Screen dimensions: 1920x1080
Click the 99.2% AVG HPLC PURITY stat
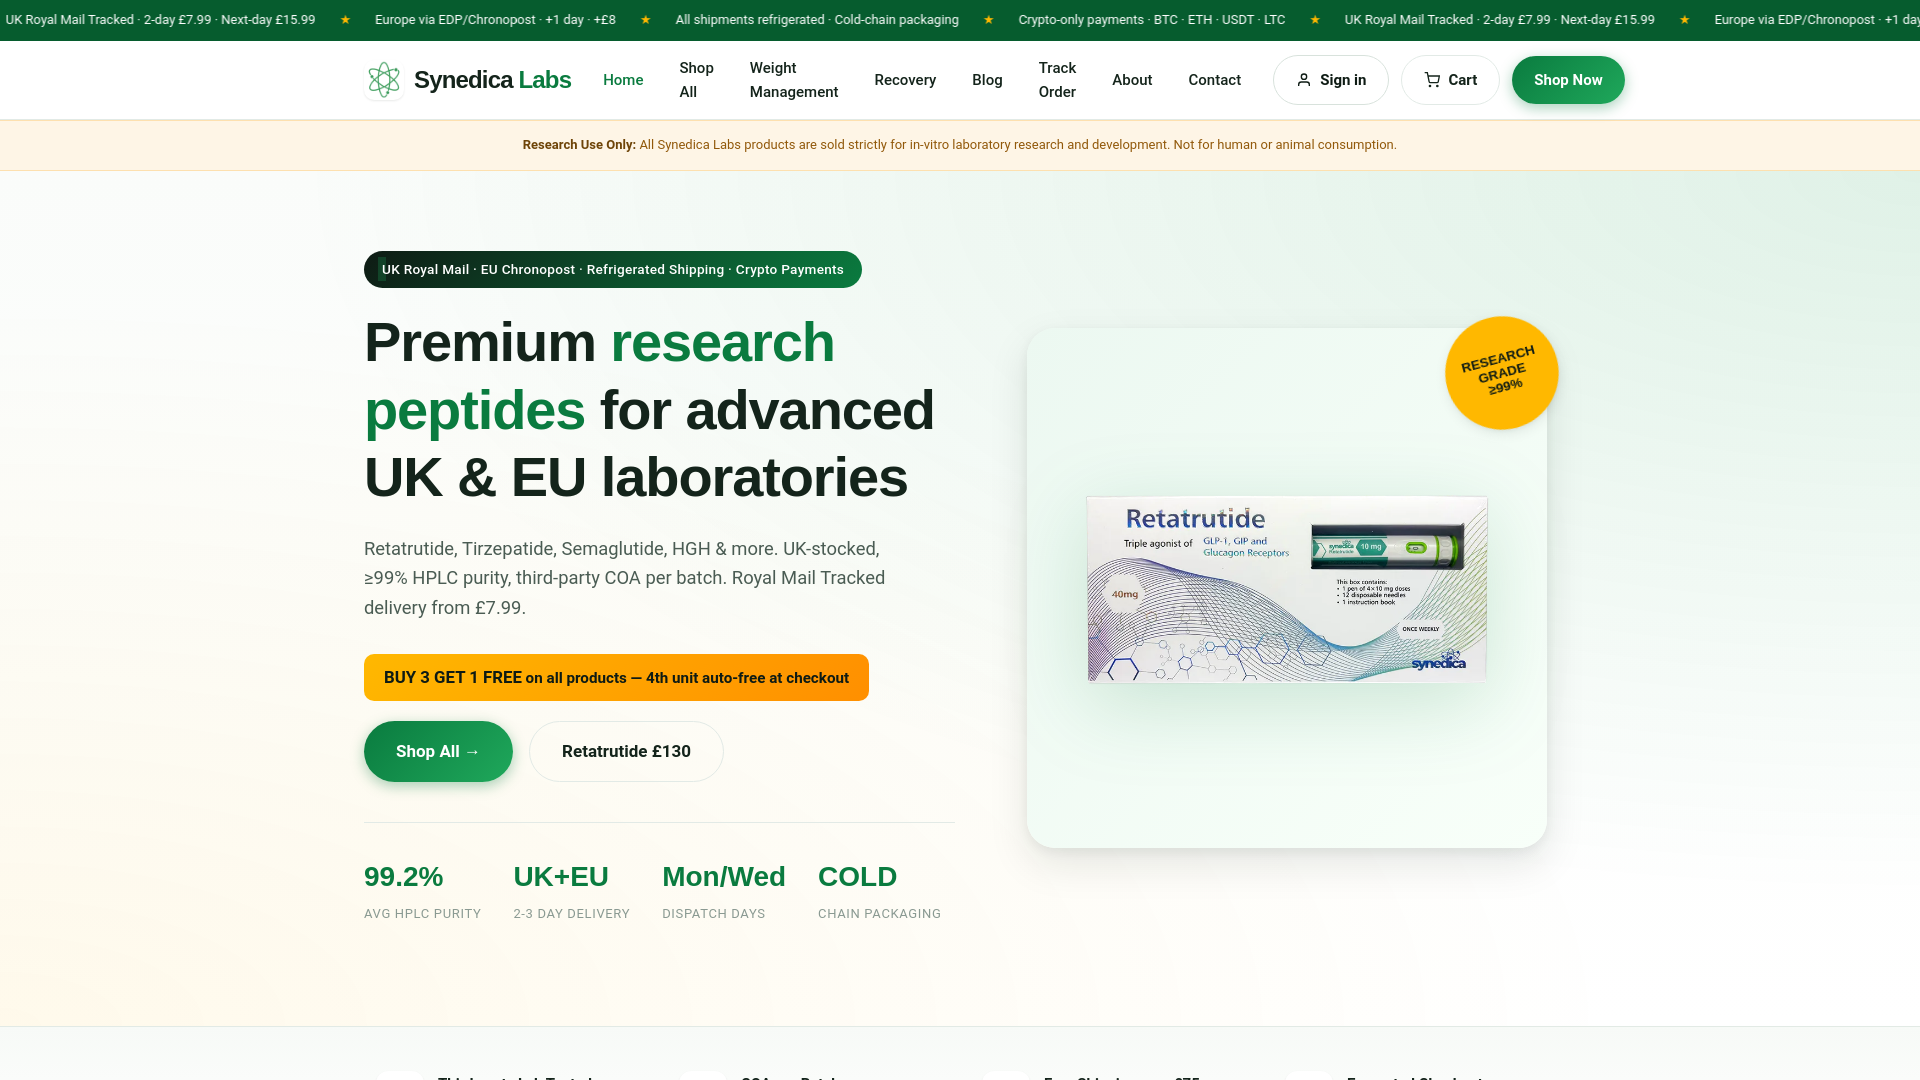point(422,891)
